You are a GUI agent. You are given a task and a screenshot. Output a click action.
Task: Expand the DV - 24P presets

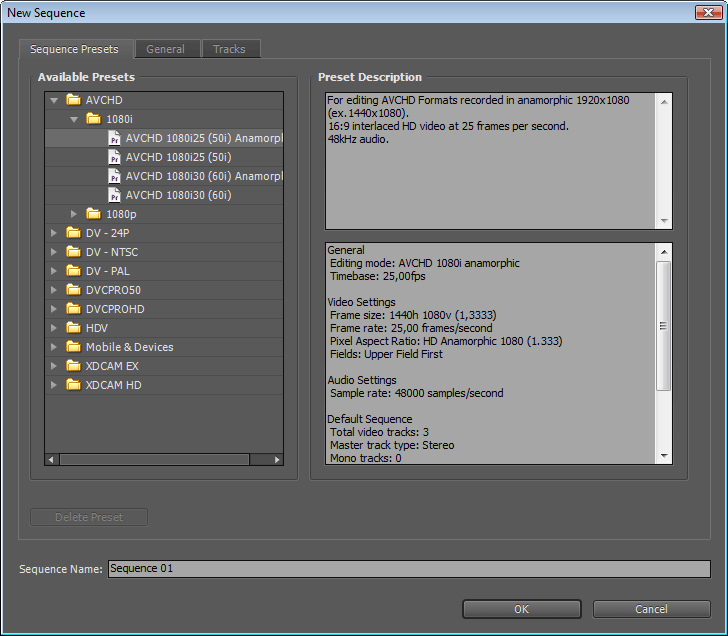click(53, 233)
